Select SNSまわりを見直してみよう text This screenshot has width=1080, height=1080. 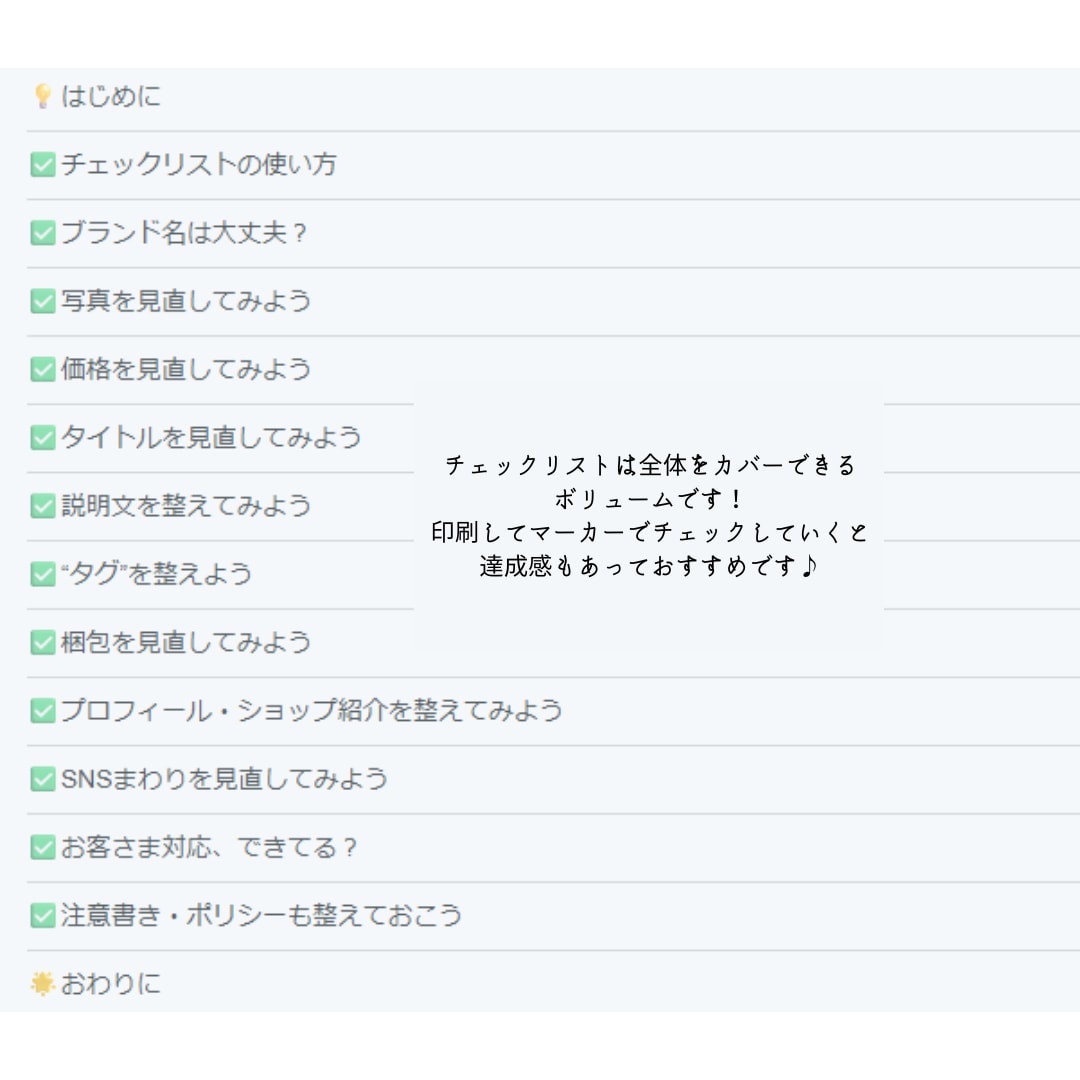(x=224, y=778)
